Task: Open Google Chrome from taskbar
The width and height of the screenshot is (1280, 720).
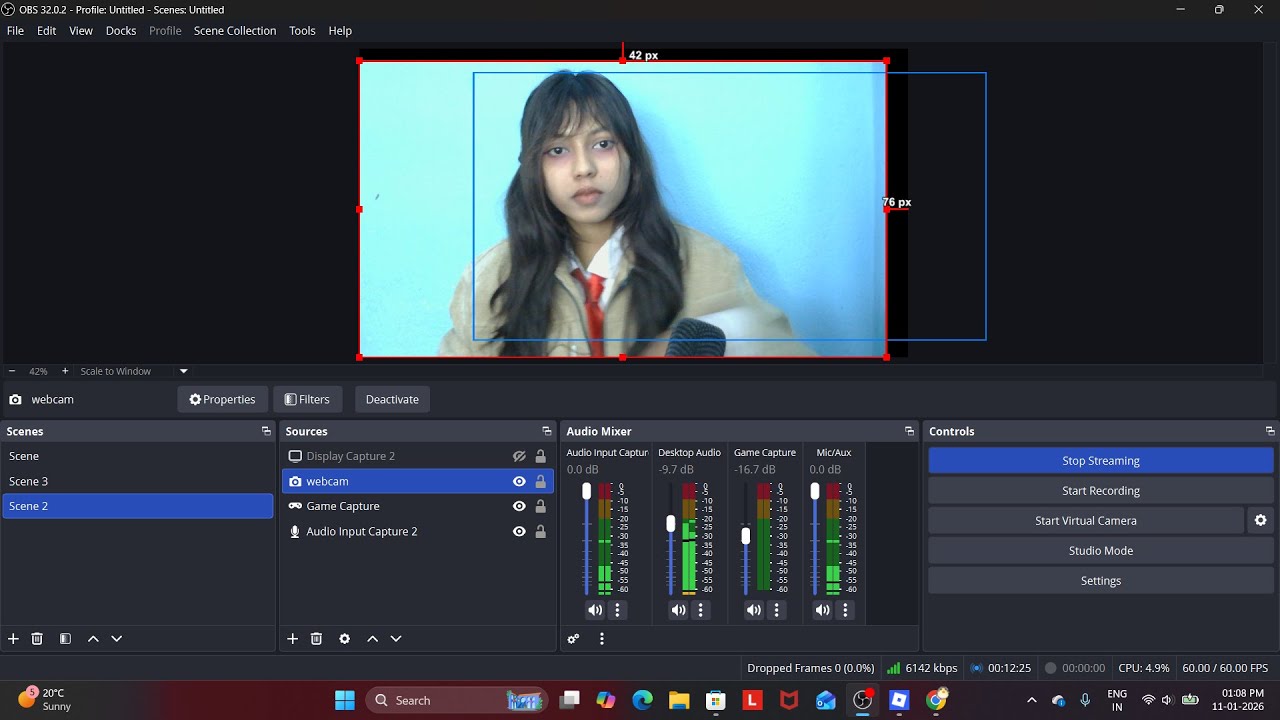Action: pyautogui.click(x=936, y=700)
